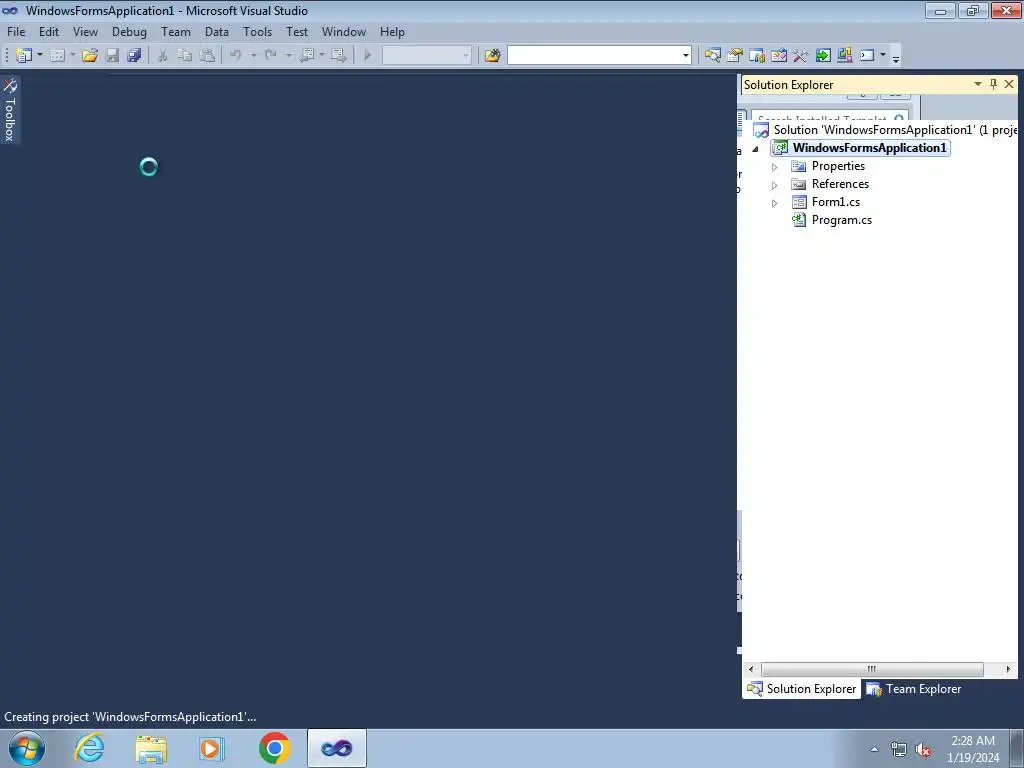1024x768 pixels.
Task: Click the Solution Explorer horizontal scrollbar thumb
Action: (872, 669)
